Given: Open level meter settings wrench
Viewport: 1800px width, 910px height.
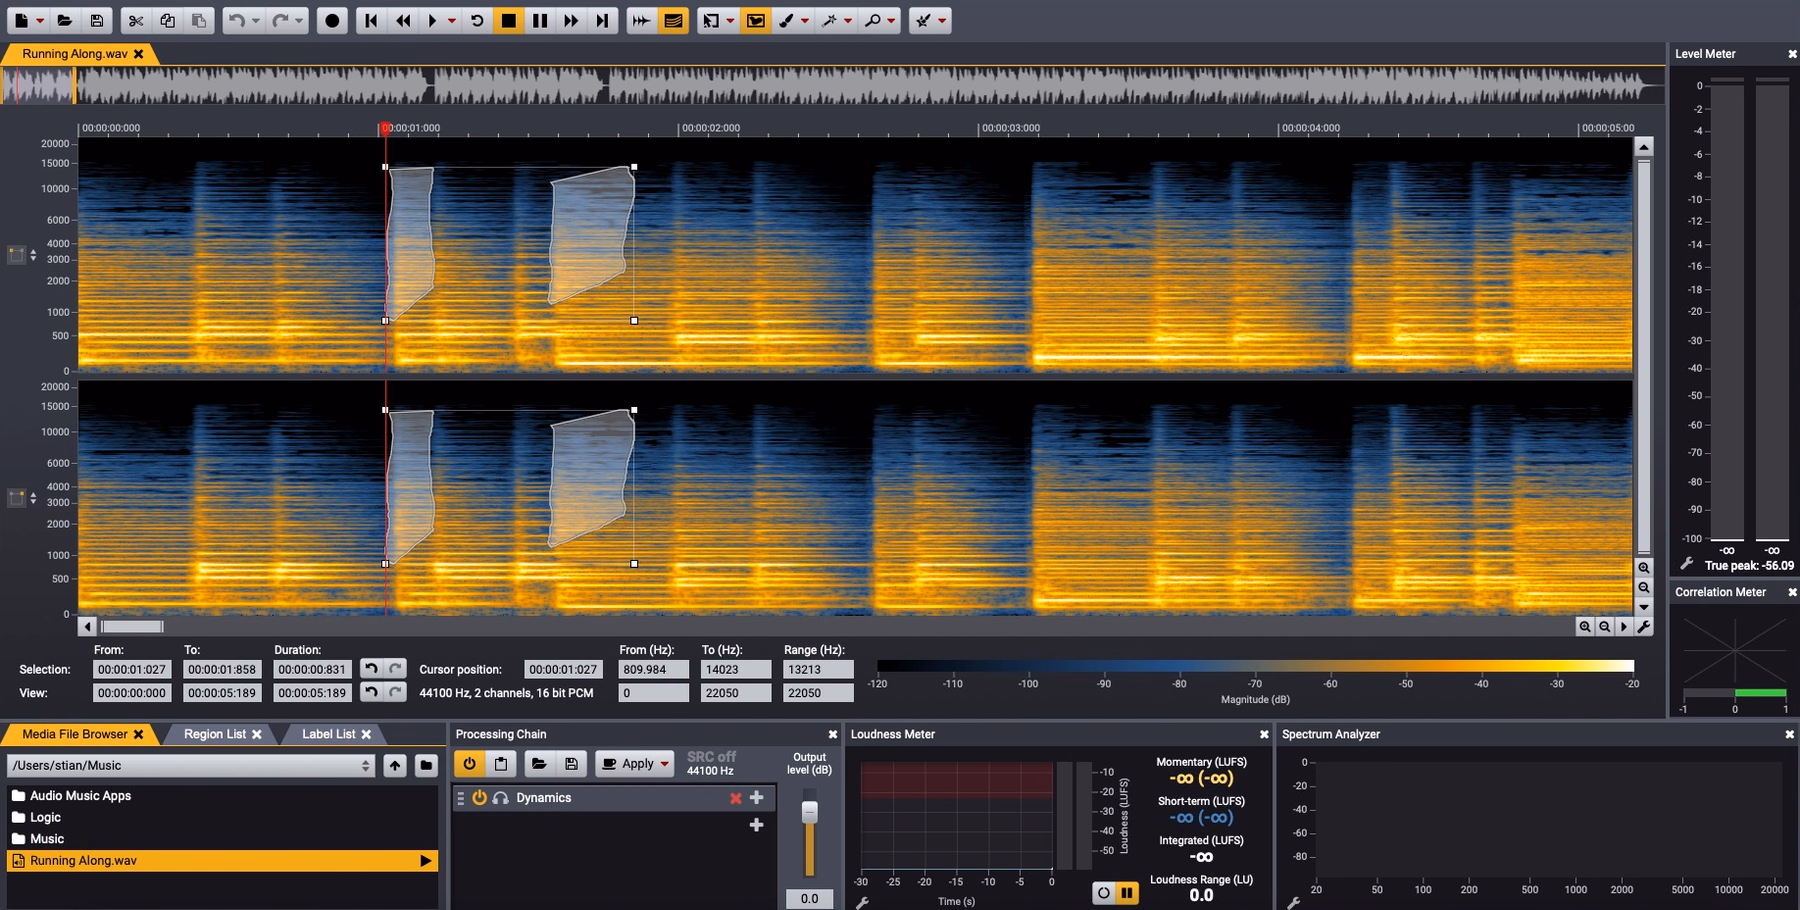Looking at the screenshot, I should (1686, 565).
